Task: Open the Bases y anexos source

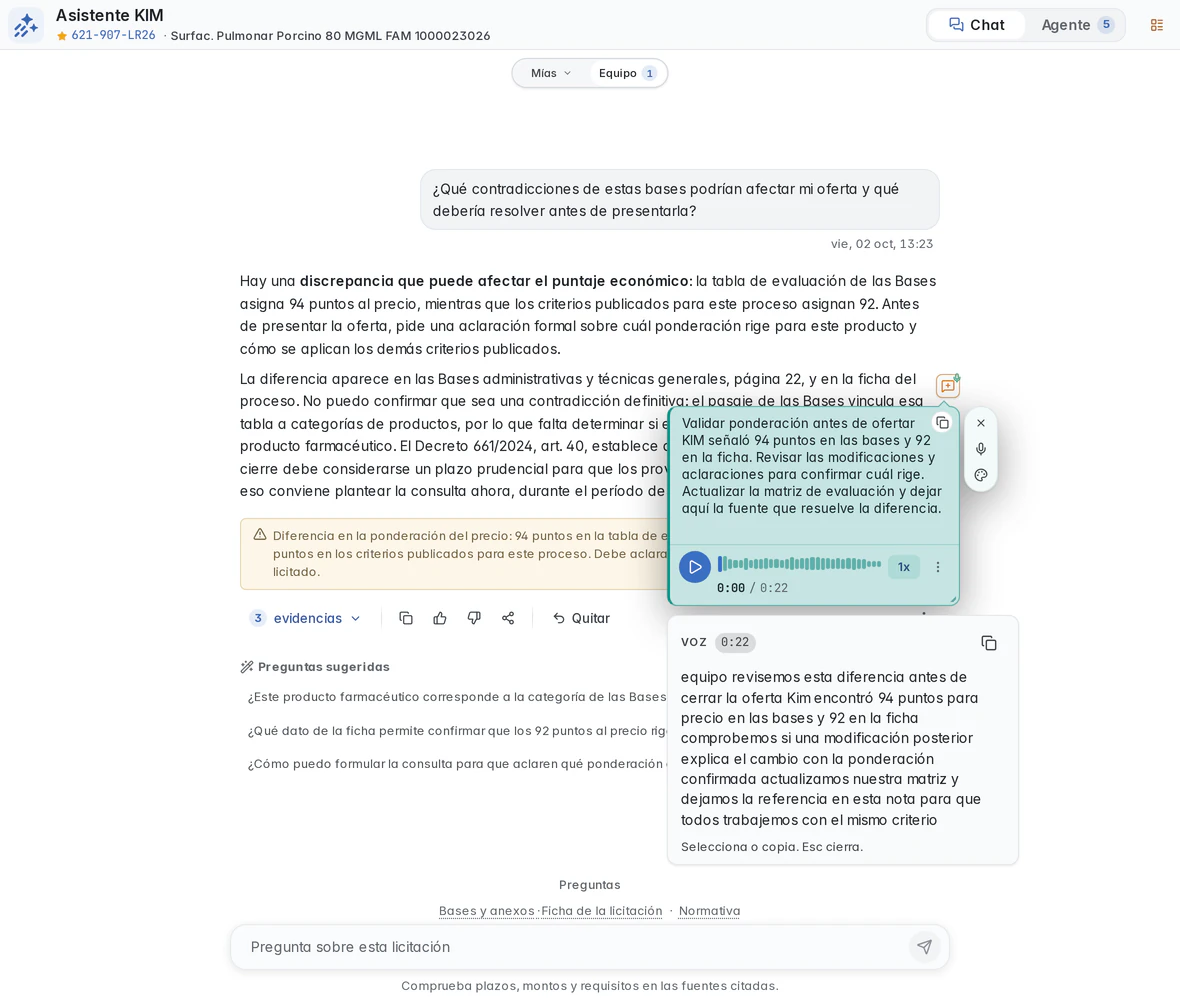Action: pyautogui.click(x=486, y=910)
